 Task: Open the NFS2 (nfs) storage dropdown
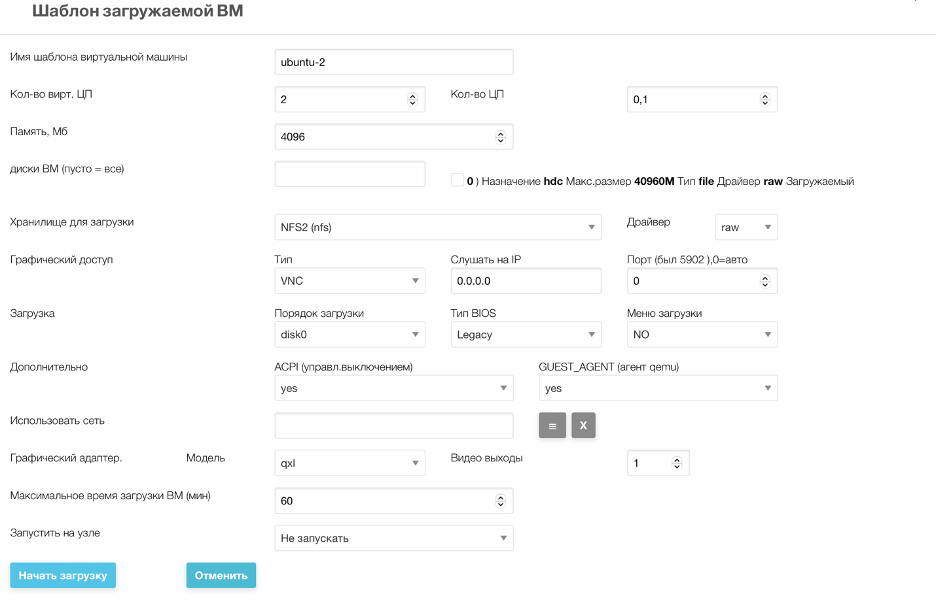click(x=438, y=227)
